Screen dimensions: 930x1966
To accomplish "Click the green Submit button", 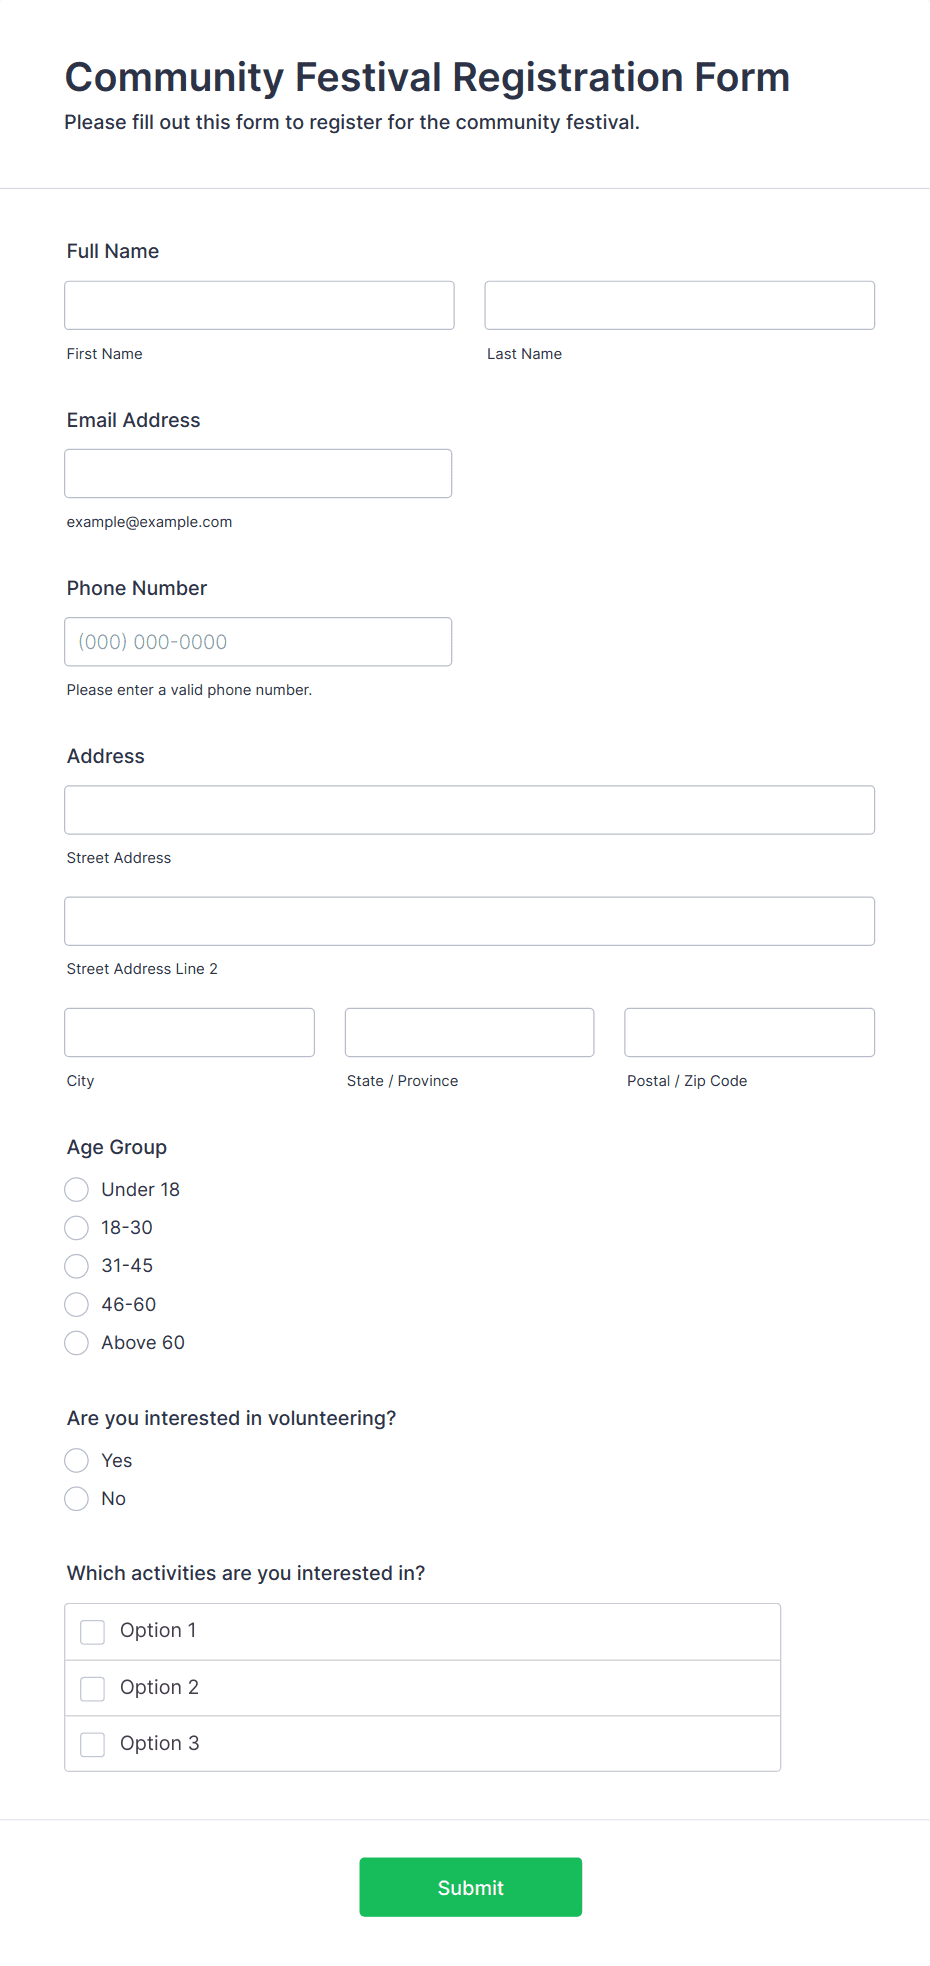I will 471,1887.
